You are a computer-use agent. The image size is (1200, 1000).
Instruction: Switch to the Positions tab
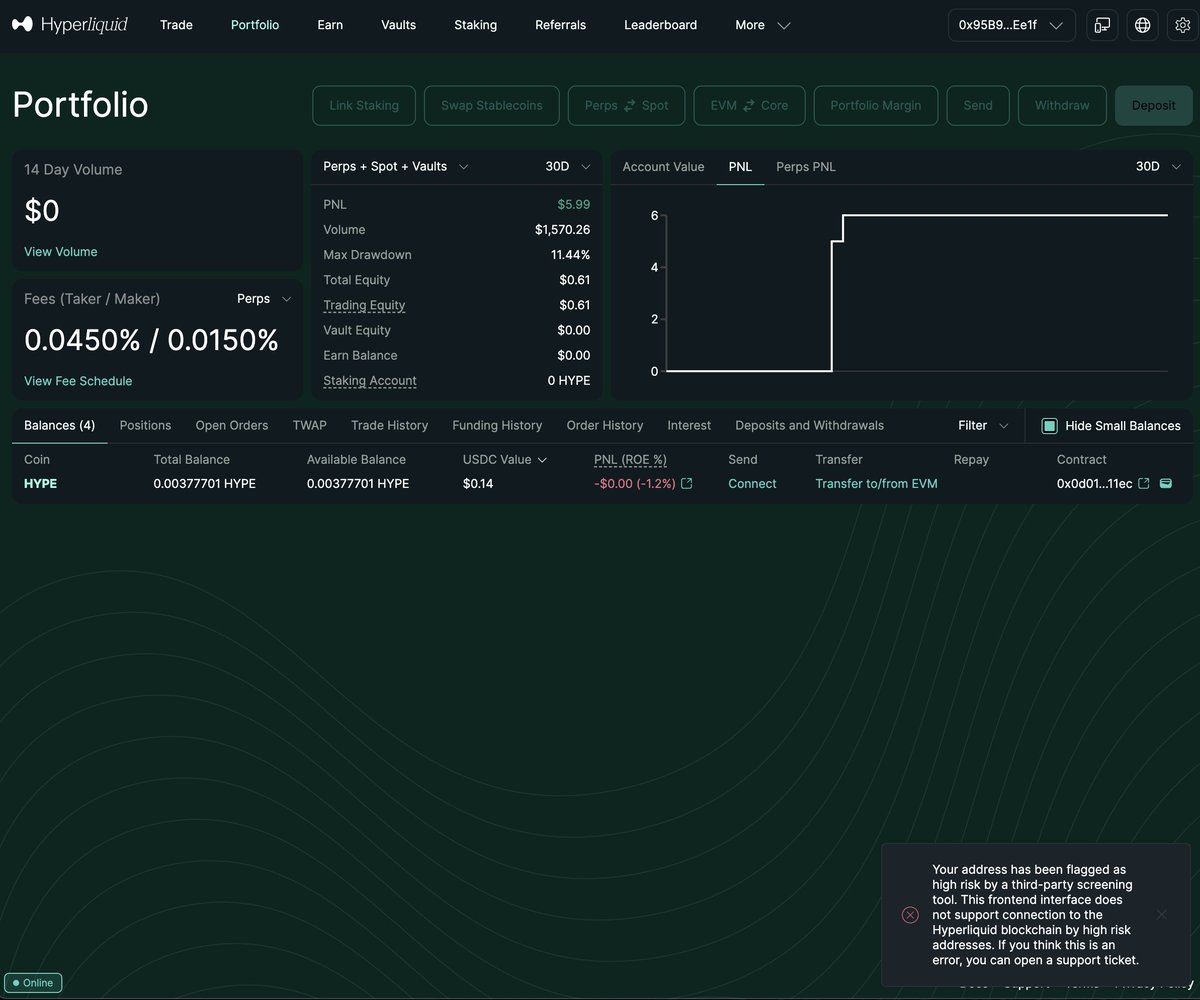click(145, 426)
